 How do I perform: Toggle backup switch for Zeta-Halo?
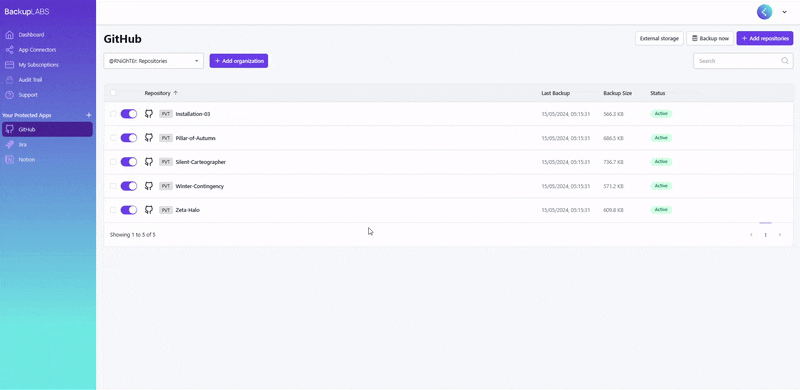point(129,210)
